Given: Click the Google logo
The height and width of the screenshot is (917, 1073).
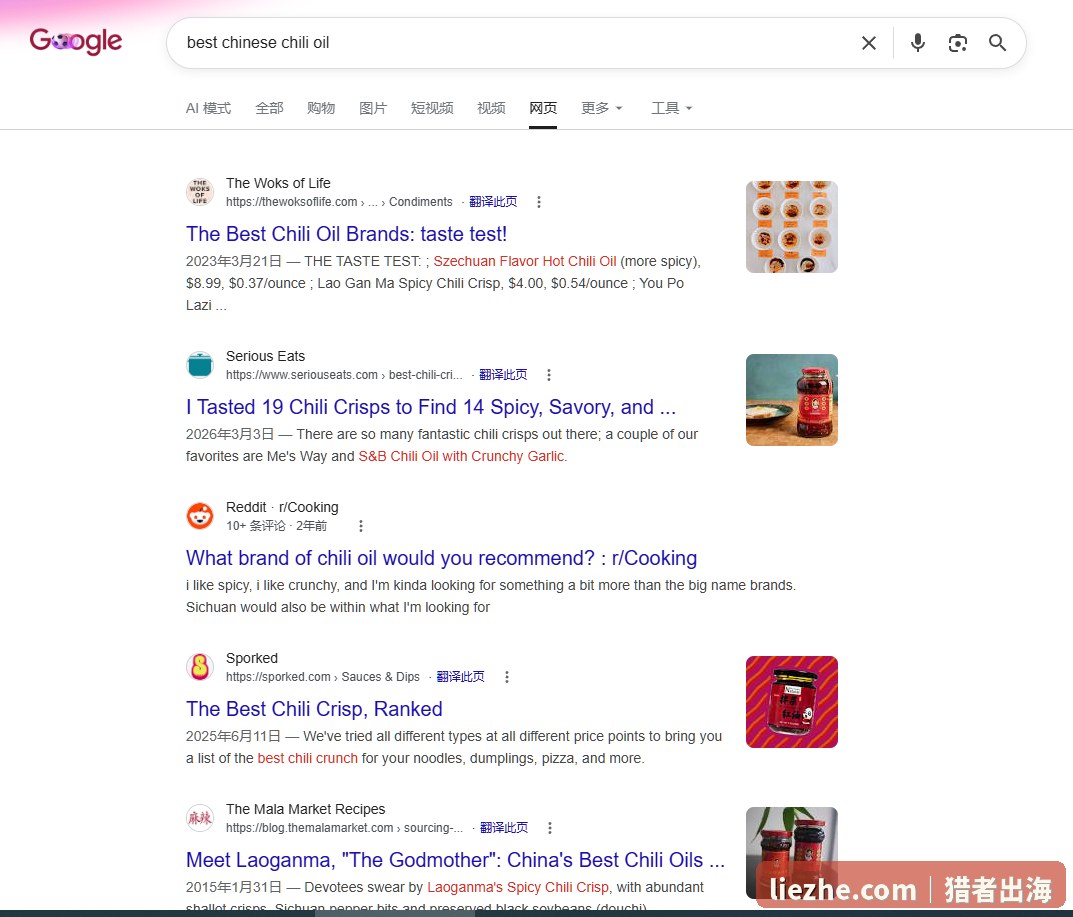Looking at the screenshot, I should click(76, 42).
